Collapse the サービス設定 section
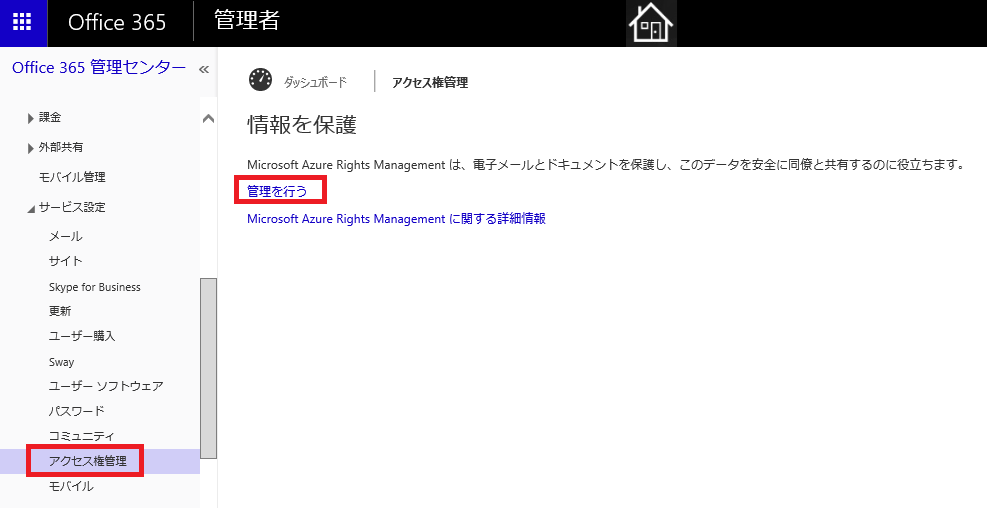 click(x=31, y=208)
